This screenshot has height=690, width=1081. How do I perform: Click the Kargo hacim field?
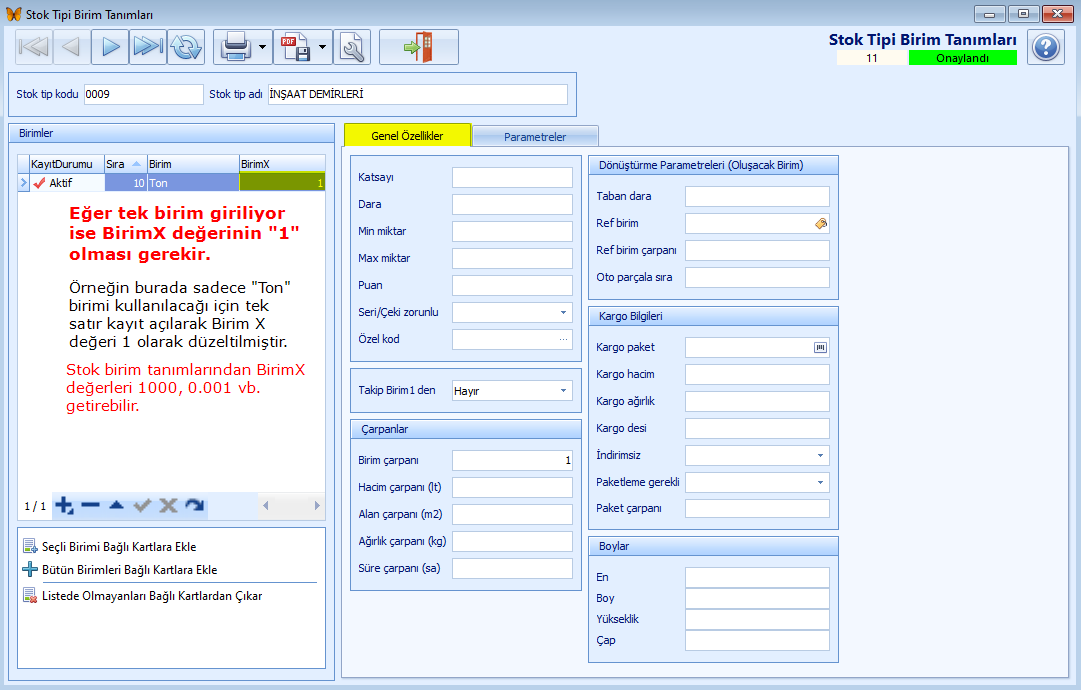(757, 374)
